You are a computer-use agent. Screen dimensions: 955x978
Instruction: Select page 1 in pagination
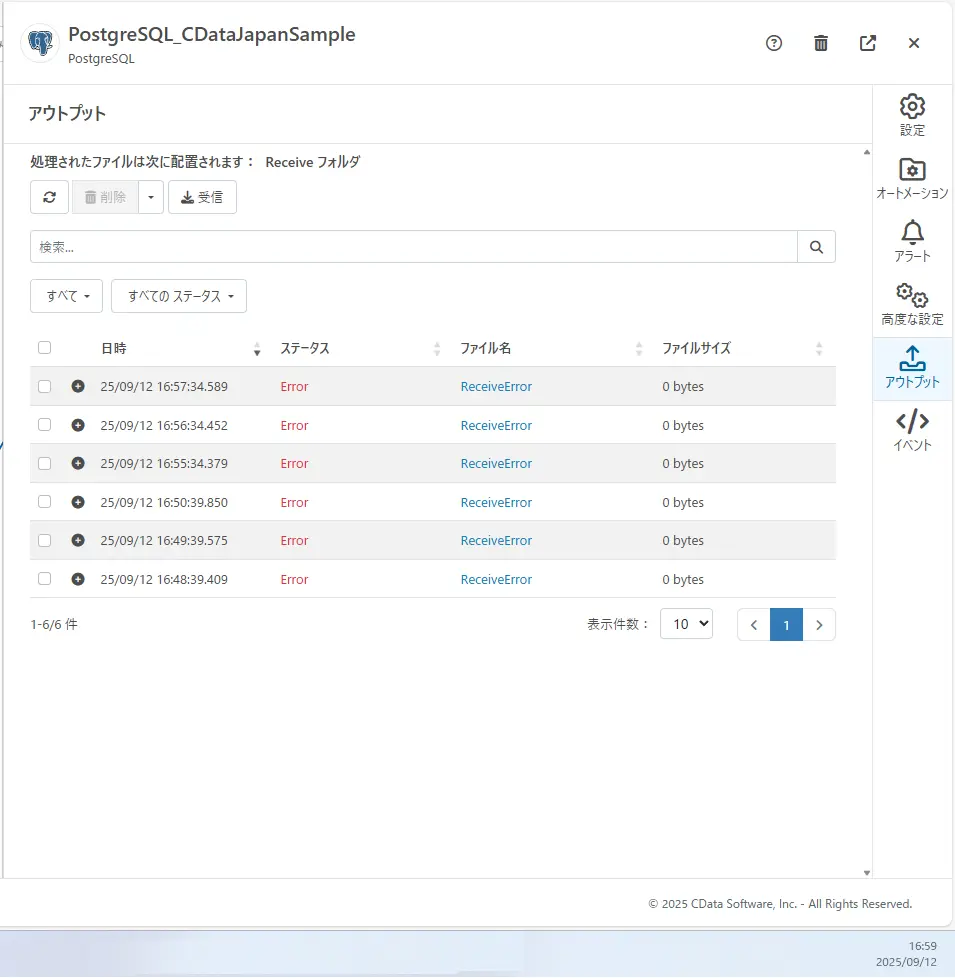786,624
